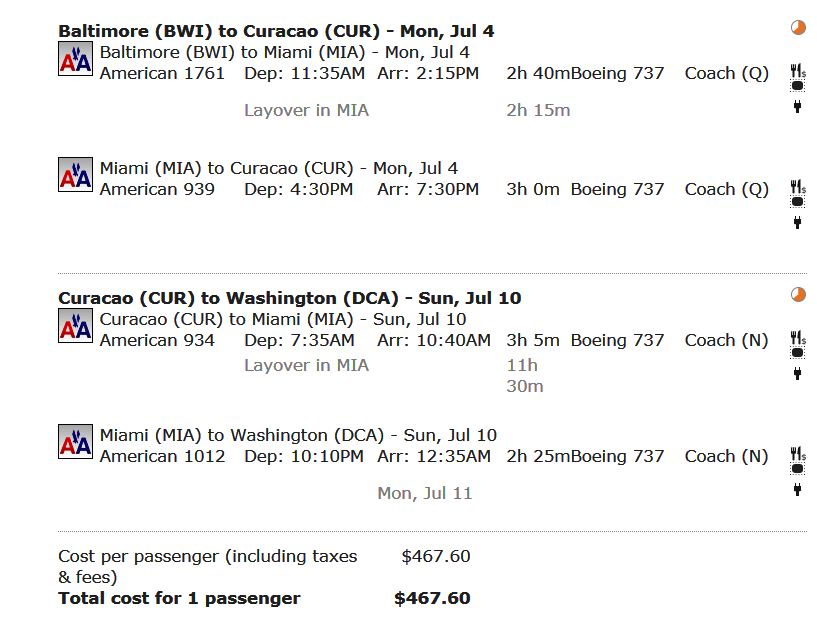Click the power outlet icon for American 939
The width and height of the screenshot is (817, 630).
pos(797,223)
